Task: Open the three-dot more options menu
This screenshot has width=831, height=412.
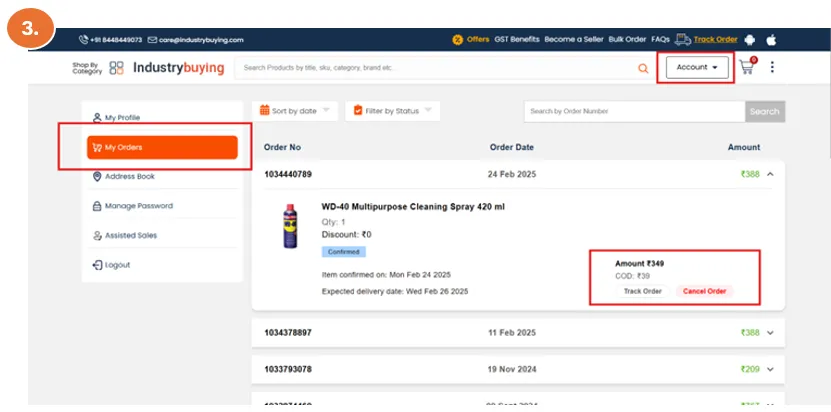Action: [772, 68]
